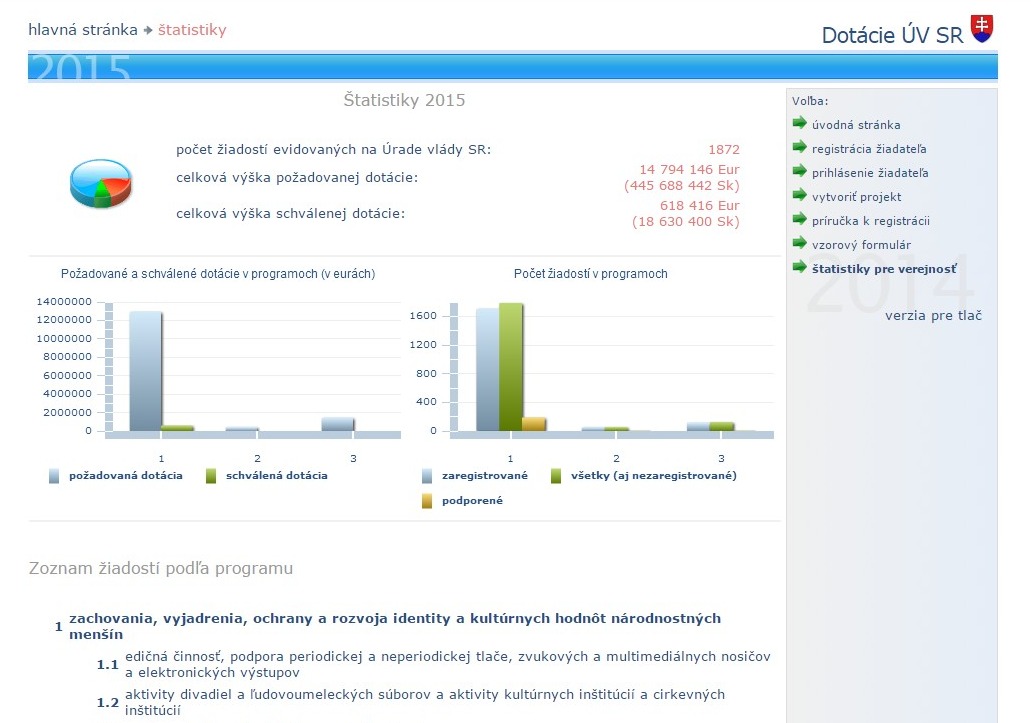
Task: Click green arrow beside vytvoriť projekt
Action: click(x=799, y=196)
